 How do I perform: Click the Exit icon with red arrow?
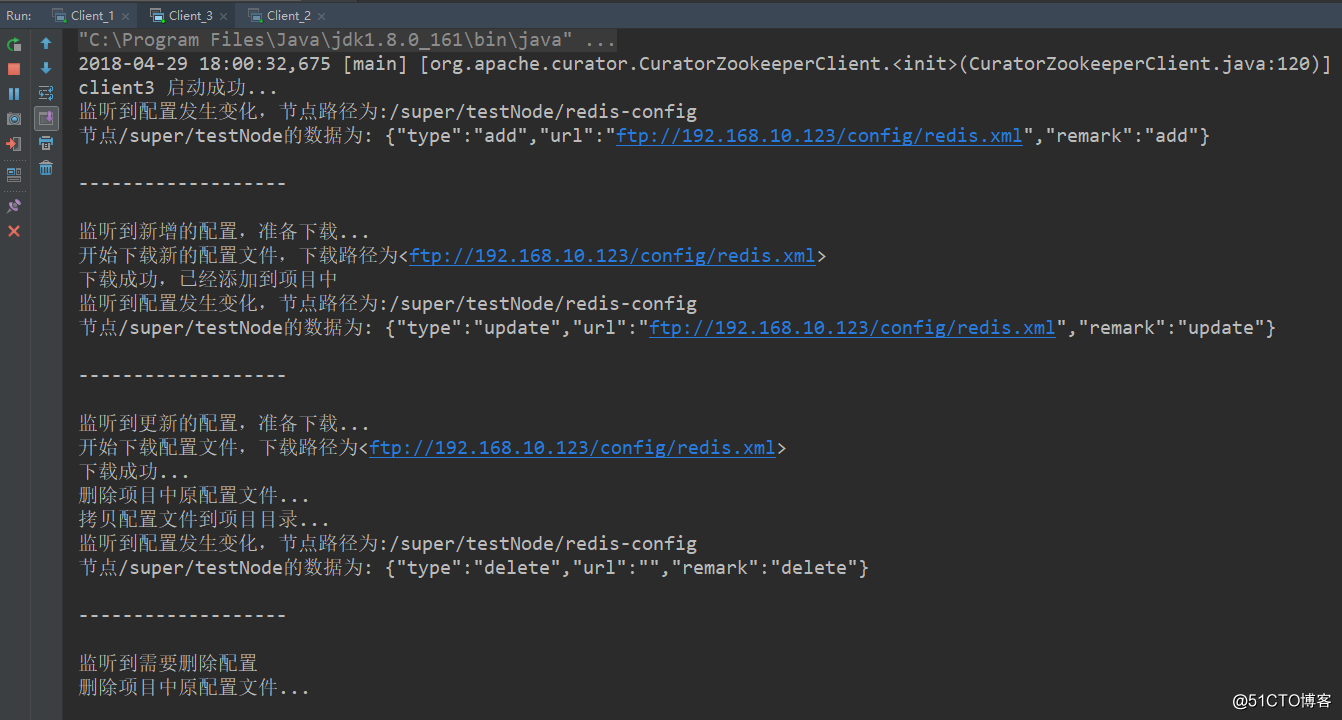pyautogui.click(x=14, y=144)
